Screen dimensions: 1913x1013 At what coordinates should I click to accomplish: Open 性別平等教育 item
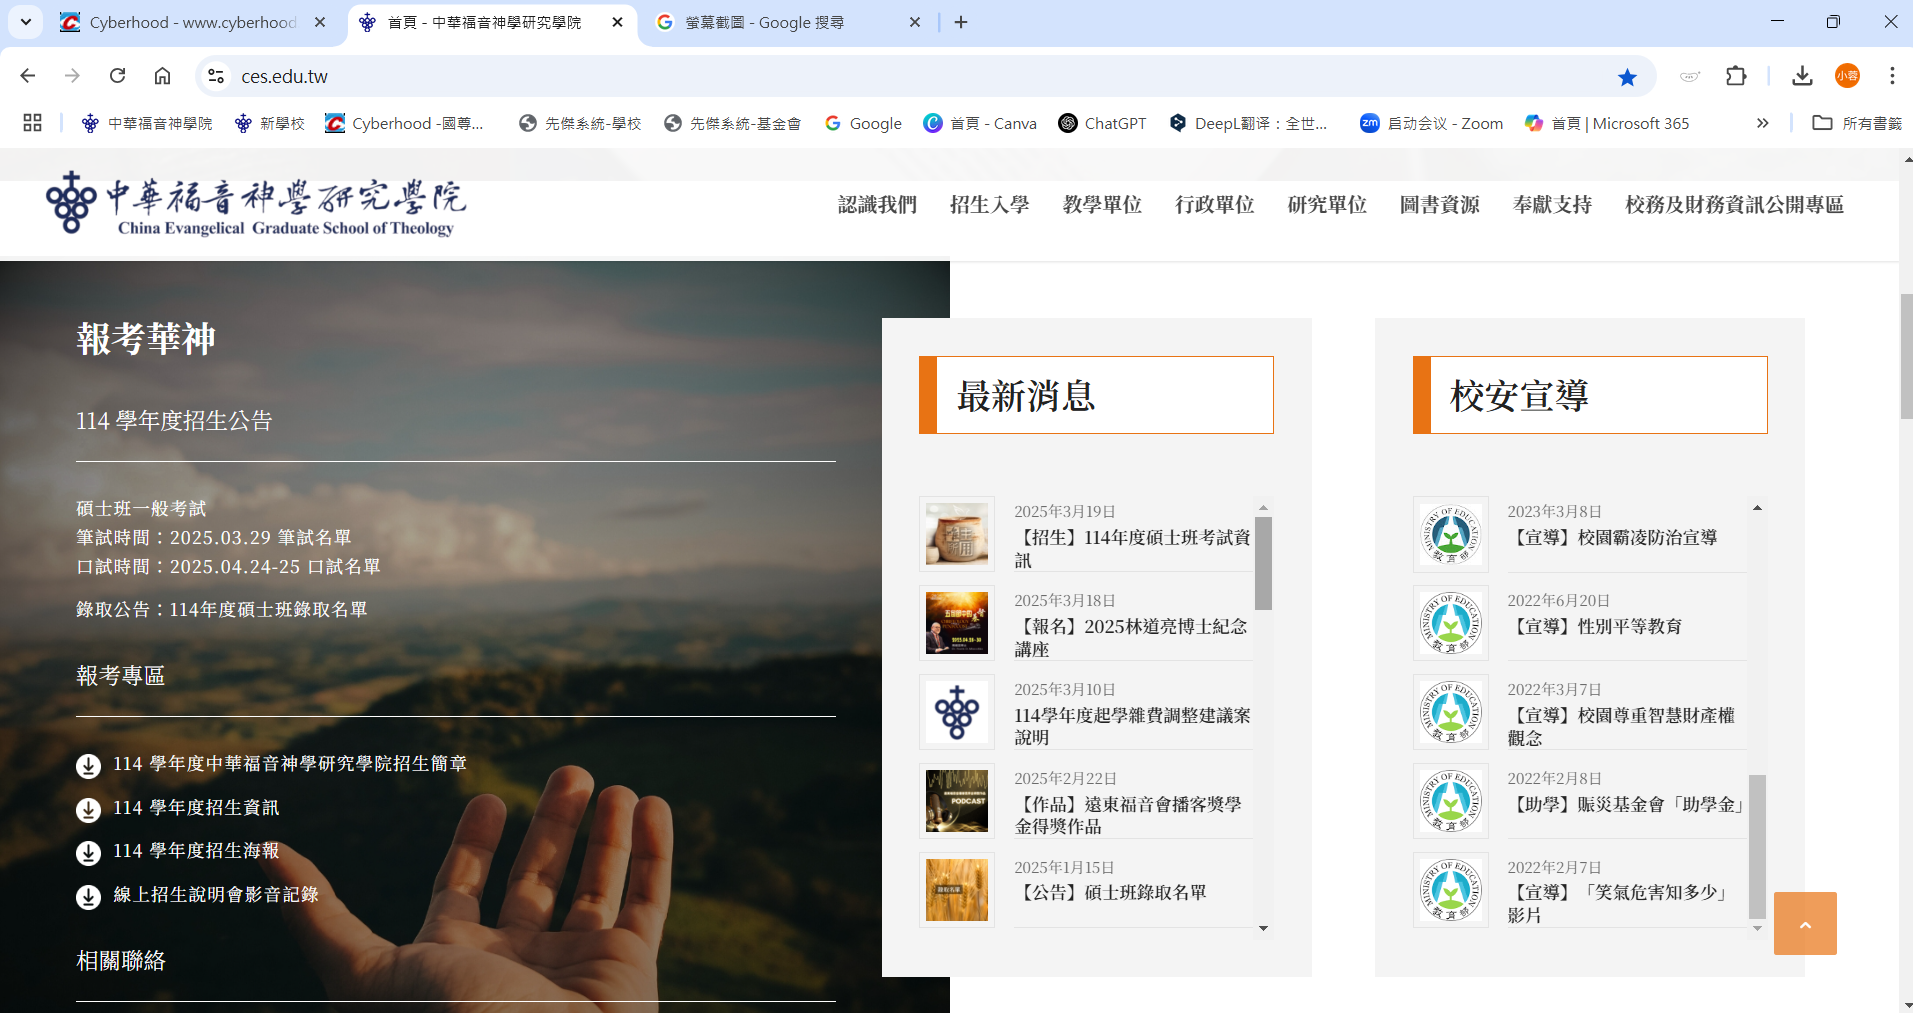click(1596, 627)
